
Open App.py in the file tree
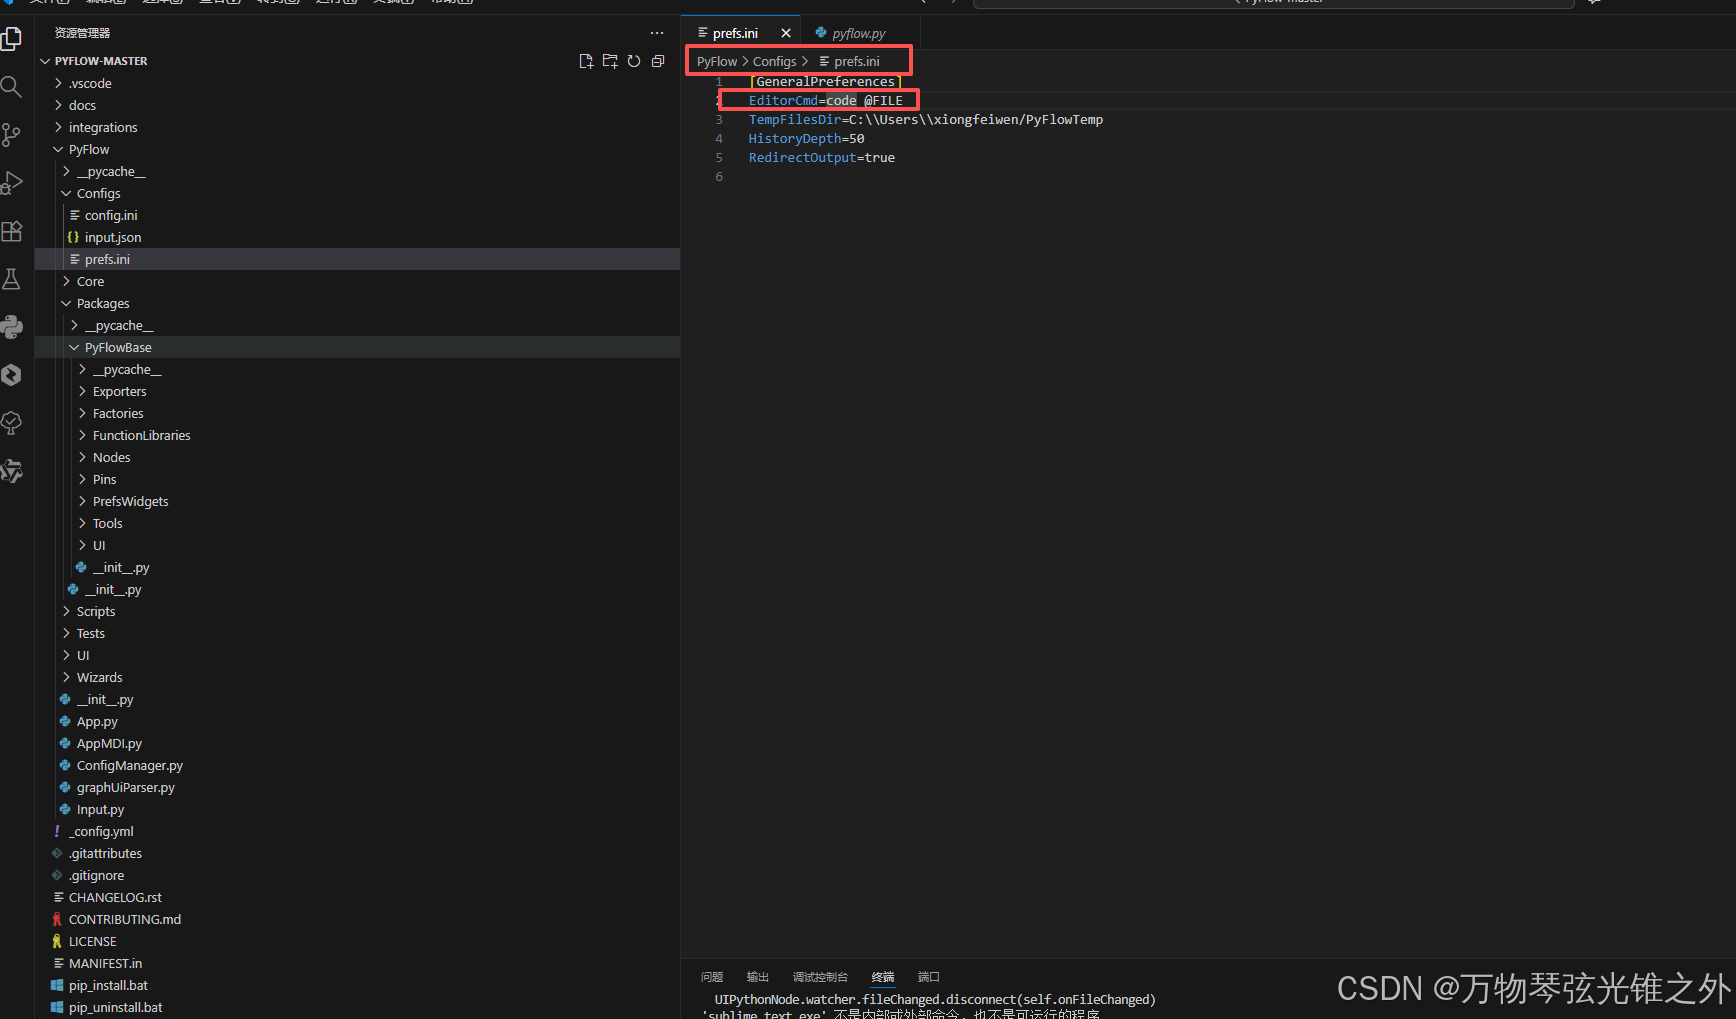pyautogui.click(x=97, y=721)
